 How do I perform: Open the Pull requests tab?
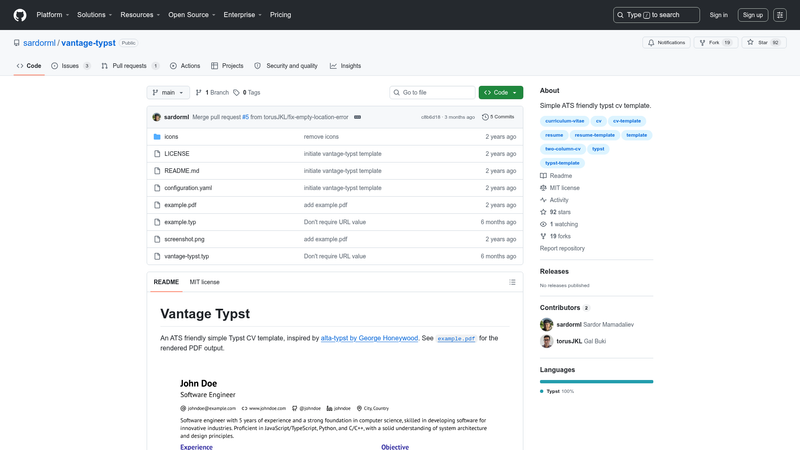click(130, 66)
